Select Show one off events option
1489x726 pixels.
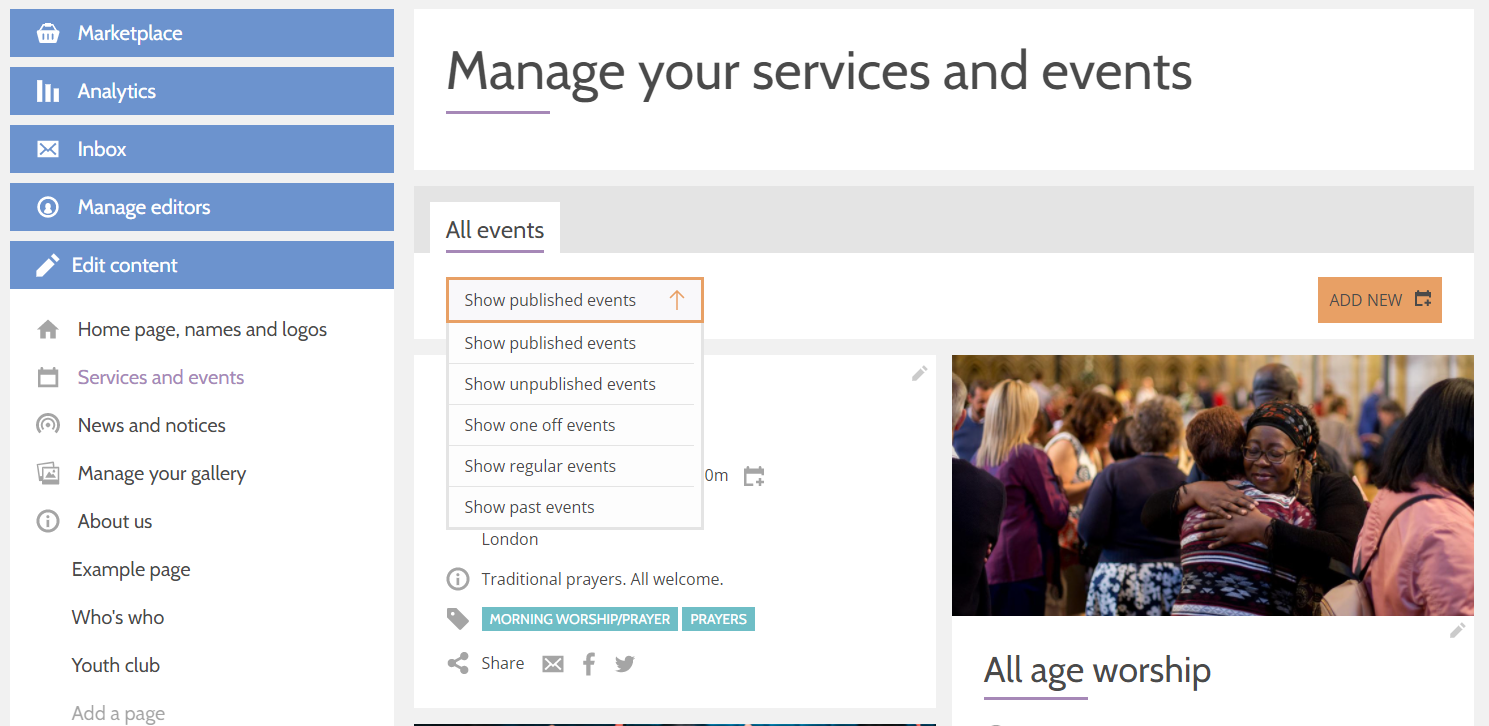(x=571, y=425)
